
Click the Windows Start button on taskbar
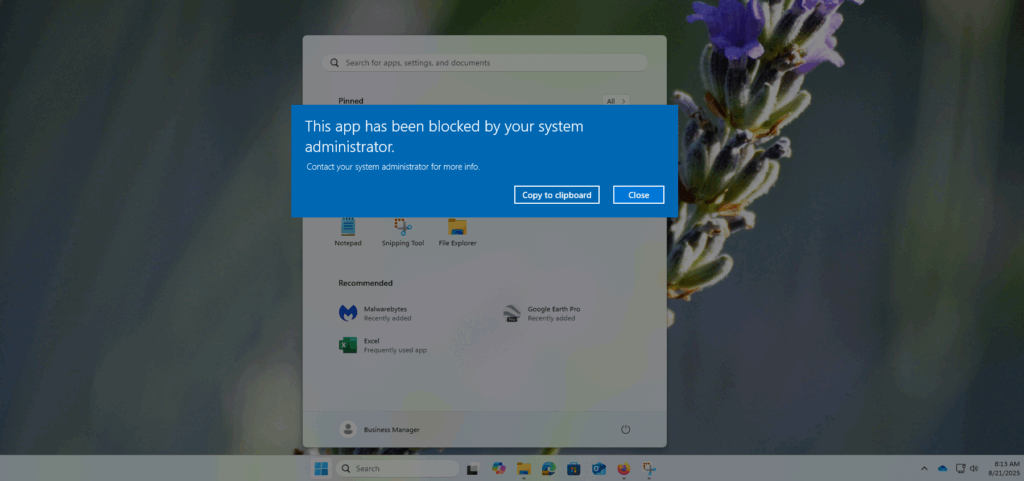tap(321, 468)
